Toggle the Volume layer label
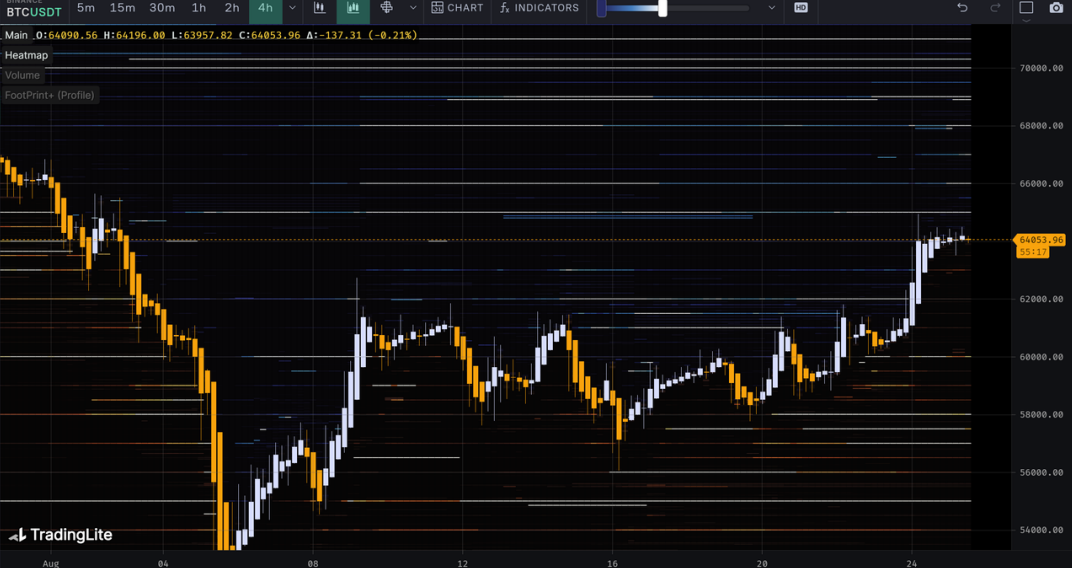 tap(22, 75)
